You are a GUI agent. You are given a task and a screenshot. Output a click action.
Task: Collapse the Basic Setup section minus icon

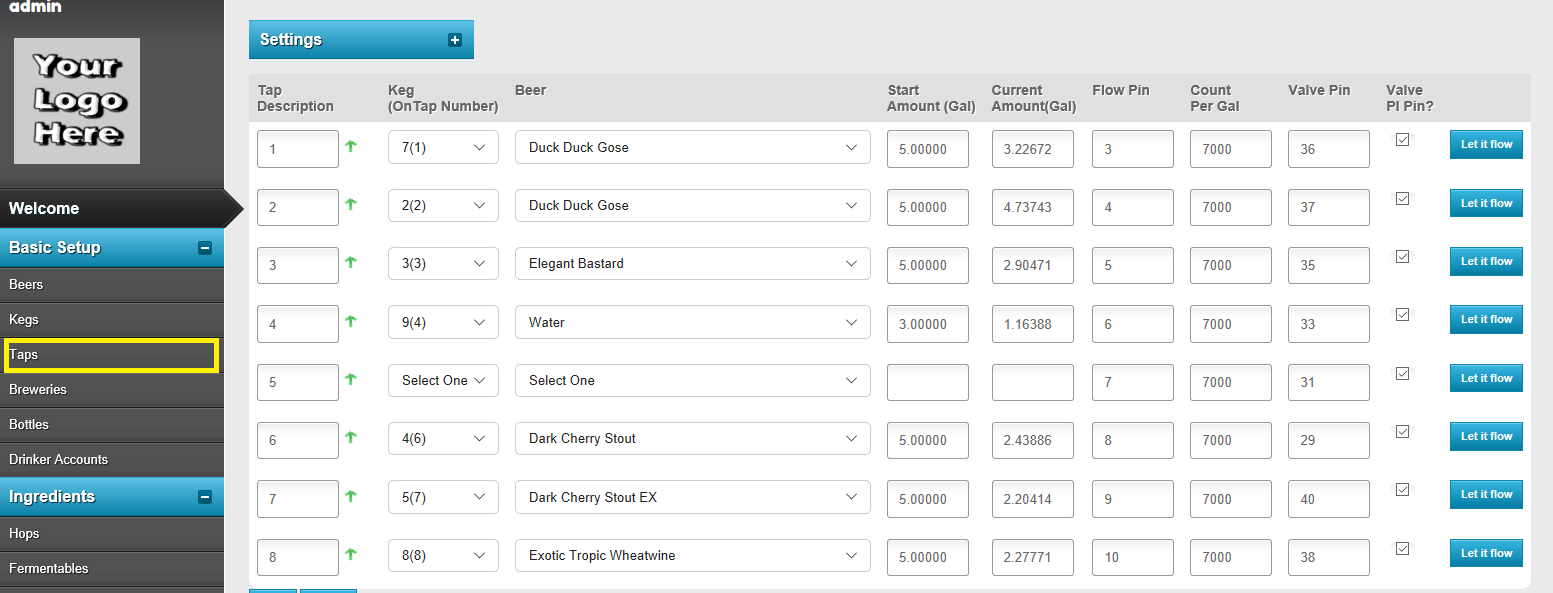pyautogui.click(x=205, y=248)
